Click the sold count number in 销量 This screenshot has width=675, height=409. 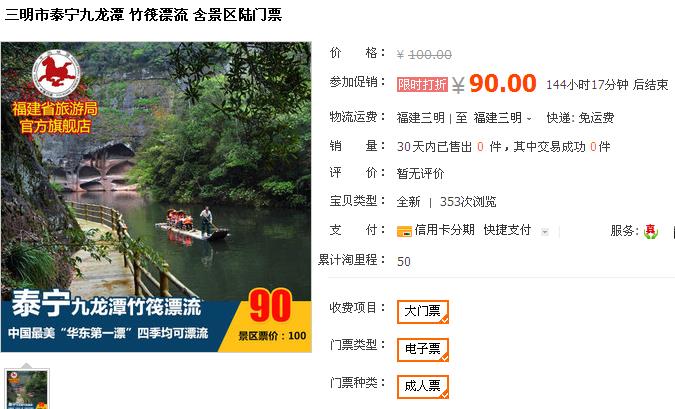480,147
